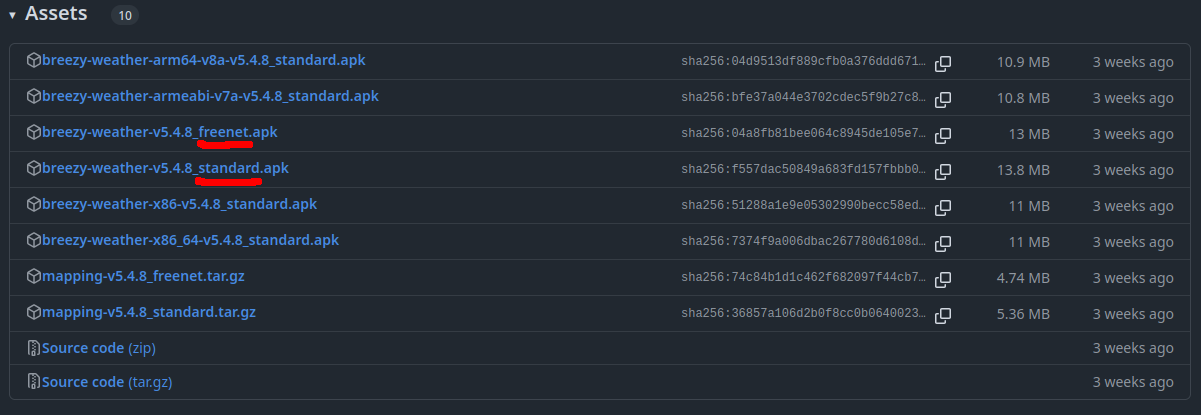Download breezy-weather-x86_64-v5.4.8_standard.apk
Screen dimensions: 1201x415
(x=191, y=240)
